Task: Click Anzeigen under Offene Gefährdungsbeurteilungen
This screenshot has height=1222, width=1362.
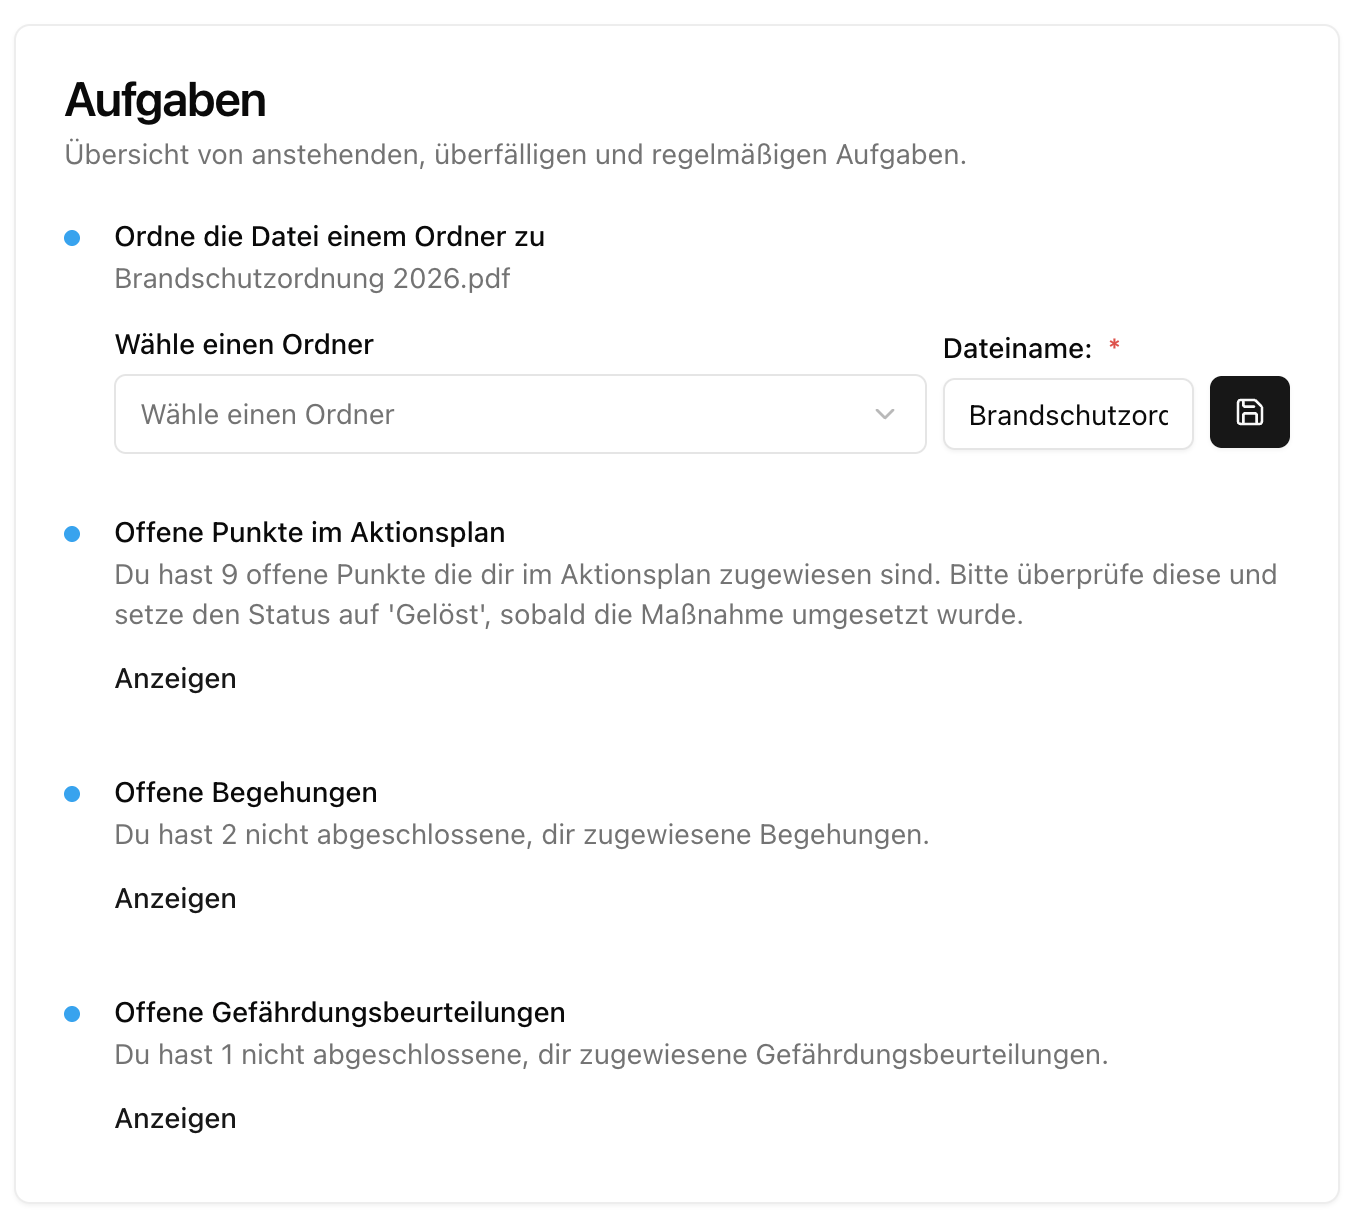Action: 176,1118
